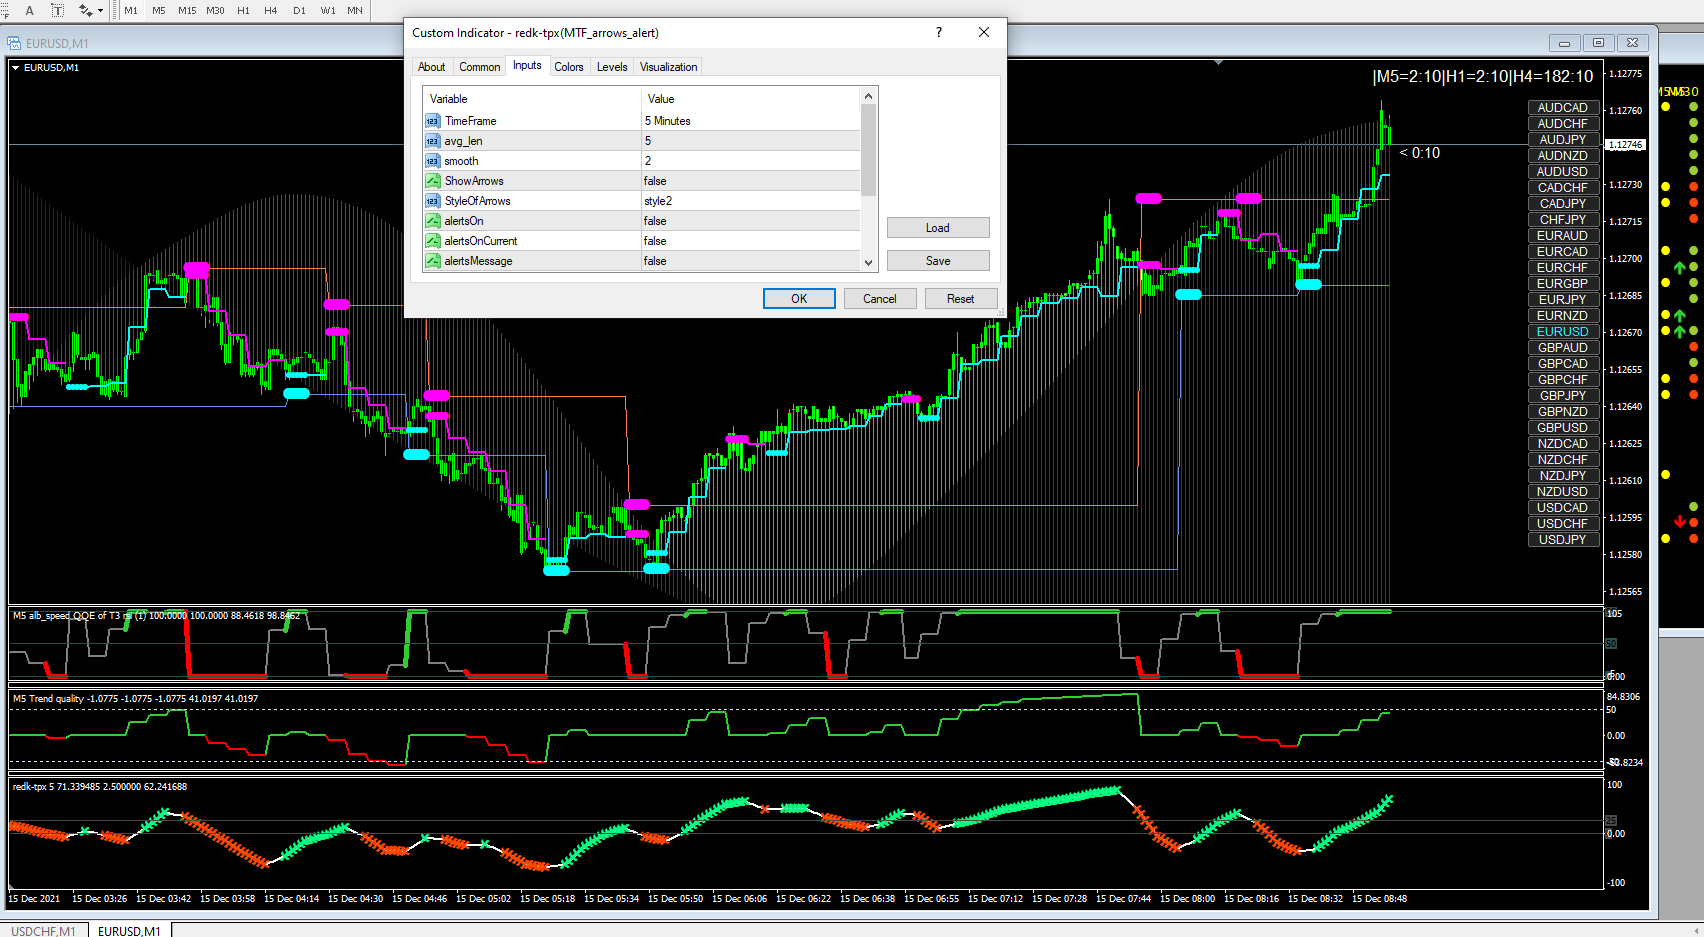
Task: Switch to the Colors tab
Action: (x=569, y=67)
